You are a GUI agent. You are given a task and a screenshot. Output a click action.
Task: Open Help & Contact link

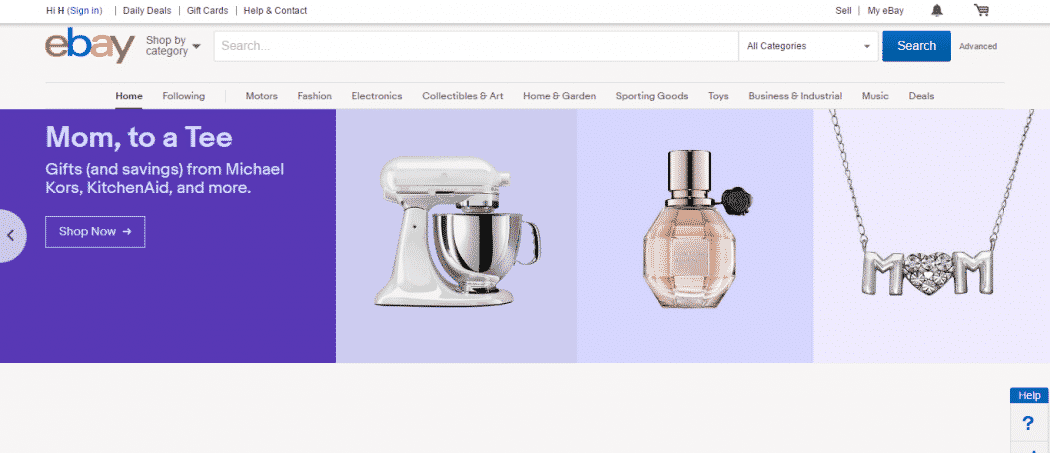click(275, 11)
